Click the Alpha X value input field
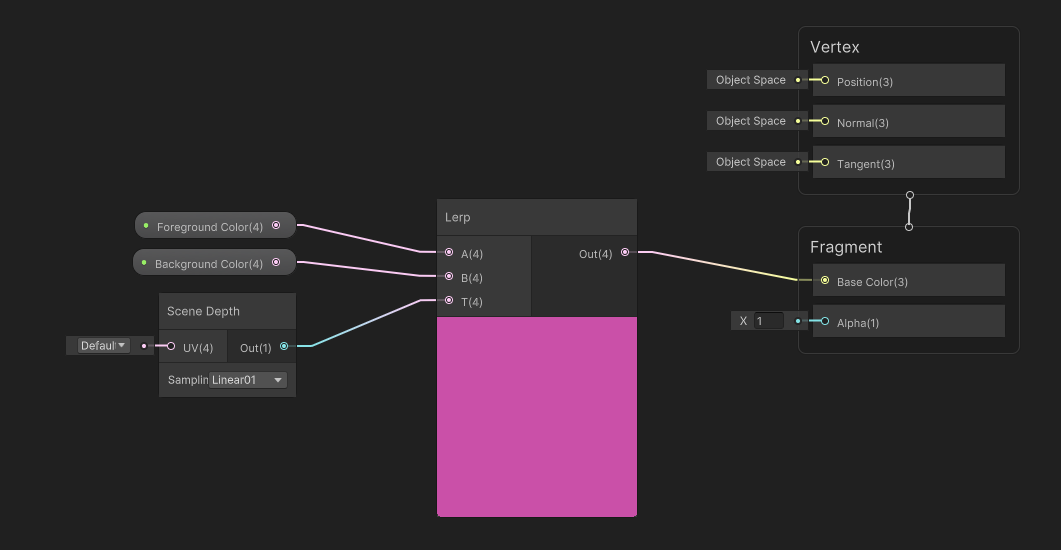The height and width of the screenshot is (550, 1061). pyautogui.click(x=769, y=321)
